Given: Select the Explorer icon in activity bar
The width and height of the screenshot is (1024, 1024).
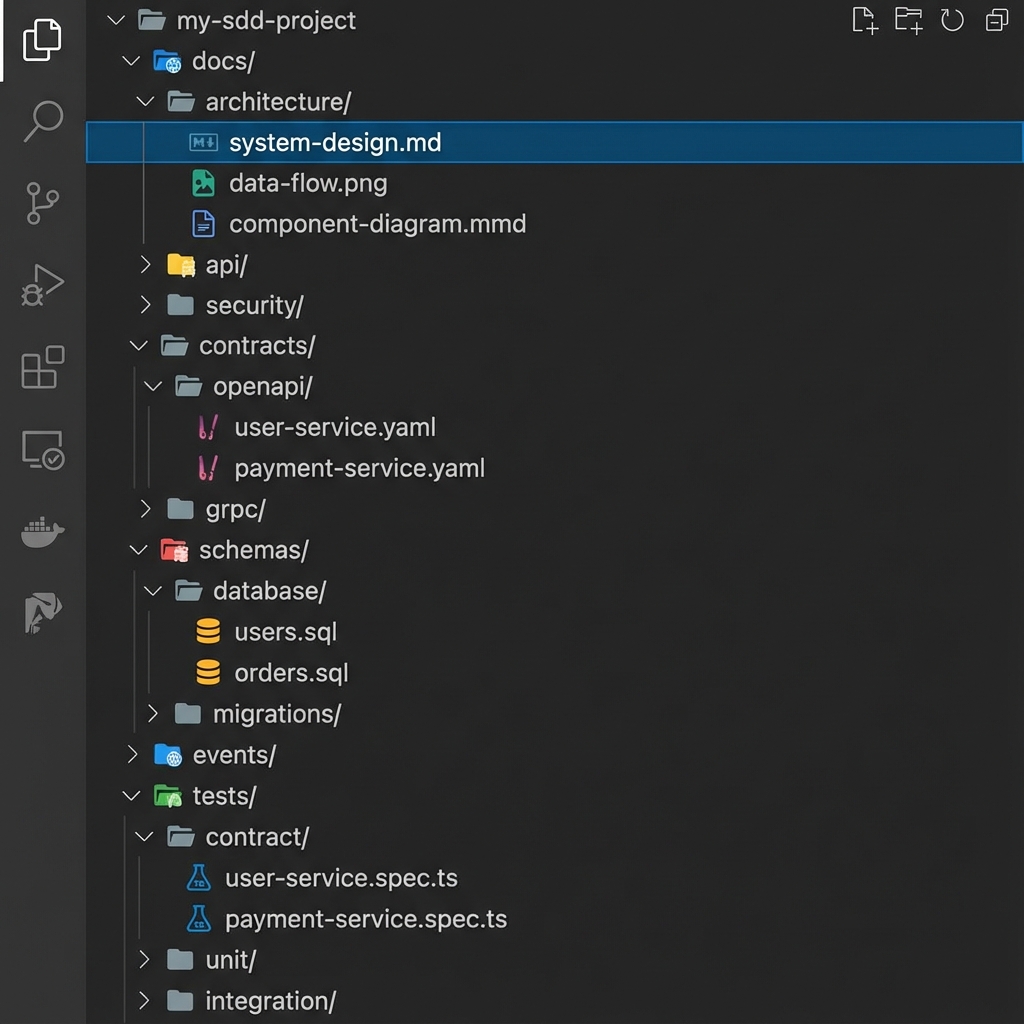Looking at the screenshot, I should pyautogui.click(x=41, y=40).
